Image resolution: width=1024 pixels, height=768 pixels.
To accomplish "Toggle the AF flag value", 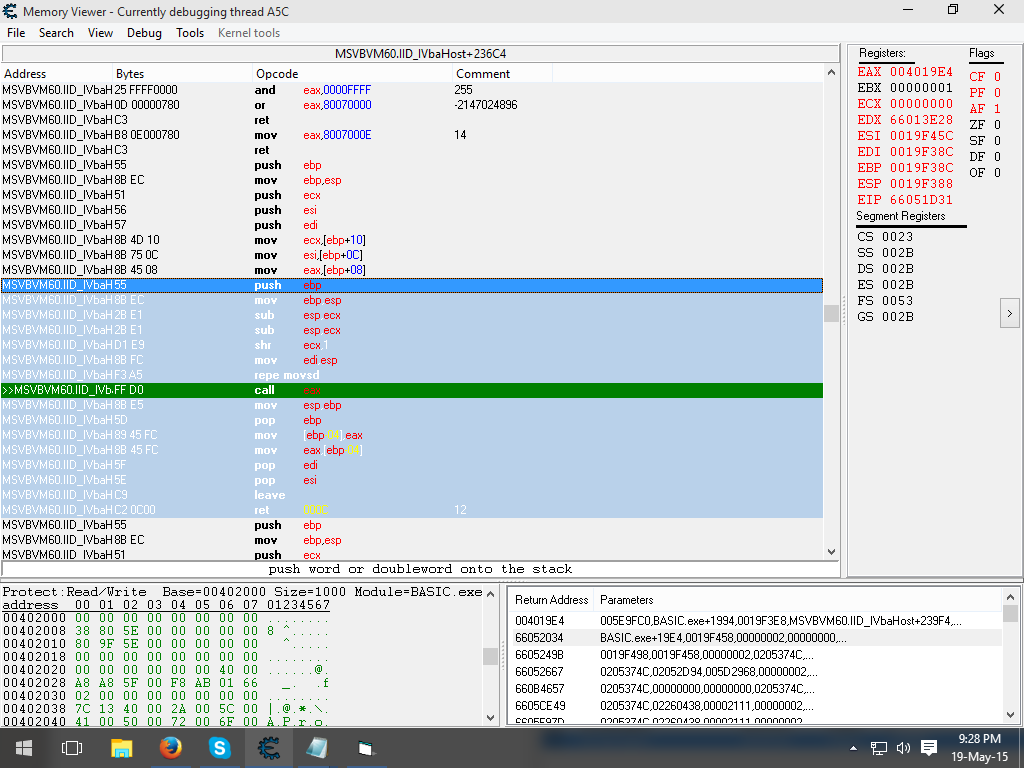I will [996, 109].
